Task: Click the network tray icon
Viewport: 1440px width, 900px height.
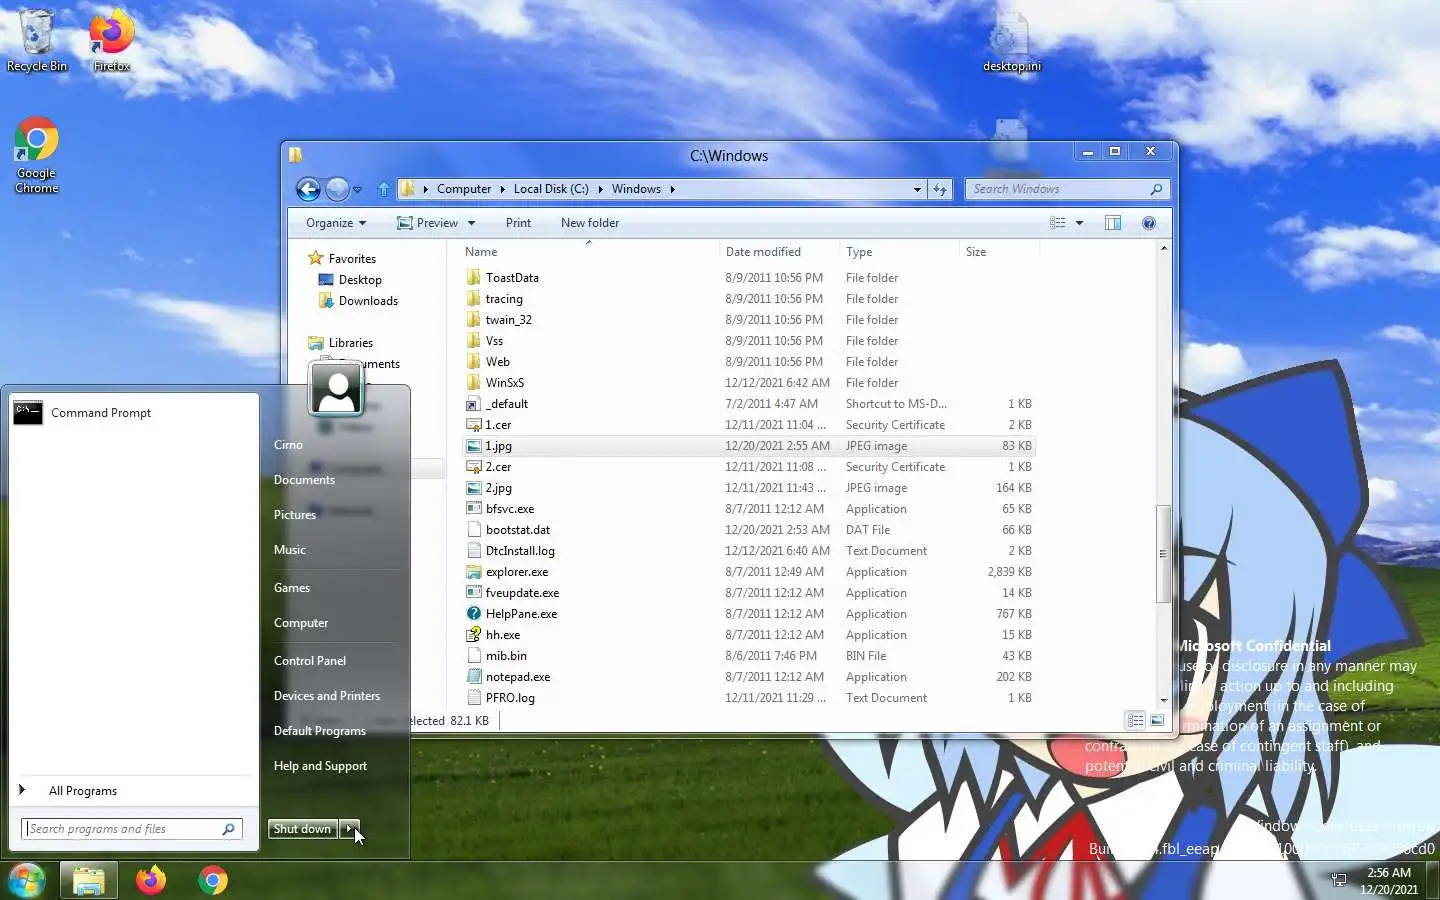Action: tap(1339, 880)
